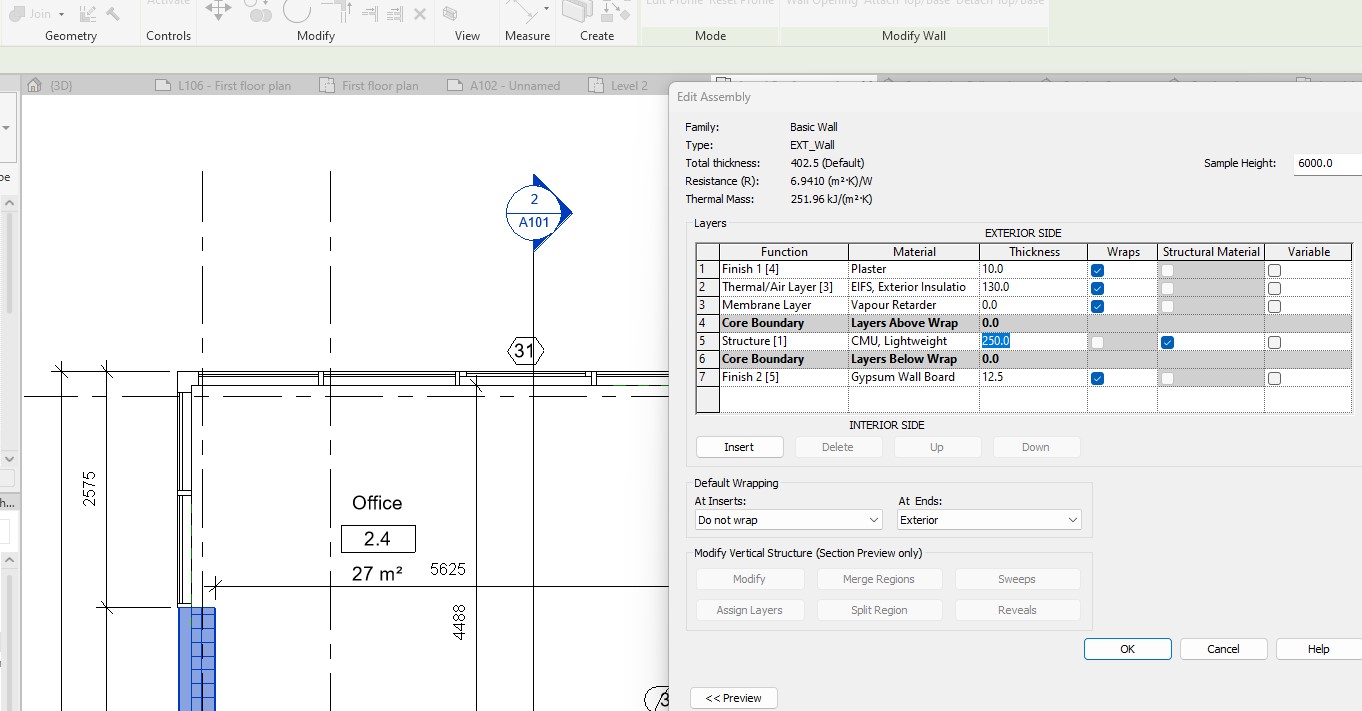Select the Finish 1 [4] function cell
Viewport: 1362px width, 711px height.
pyautogui.click(x=784, y=269)
